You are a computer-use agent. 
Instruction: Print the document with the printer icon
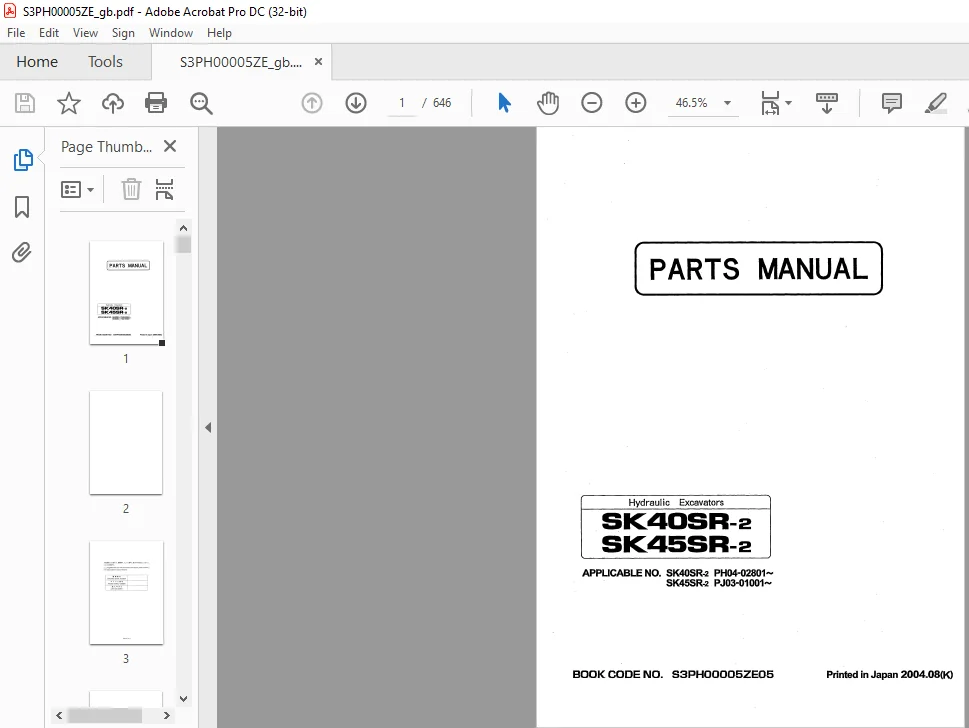pyautogui.click(x=156, y=103)
